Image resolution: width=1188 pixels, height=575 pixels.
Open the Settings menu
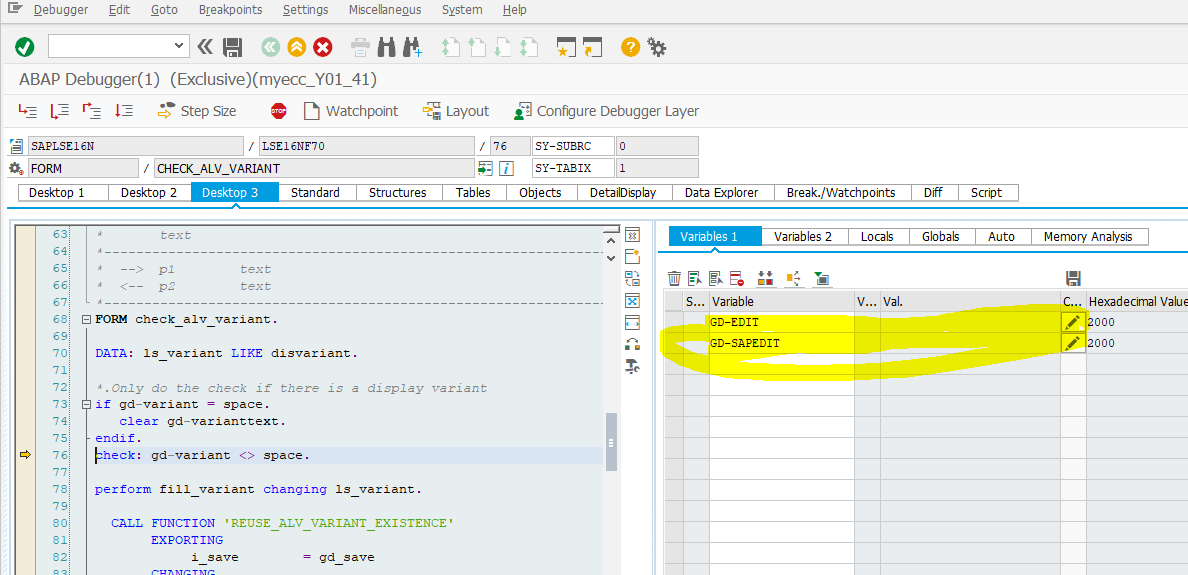(x=305, y=10)
